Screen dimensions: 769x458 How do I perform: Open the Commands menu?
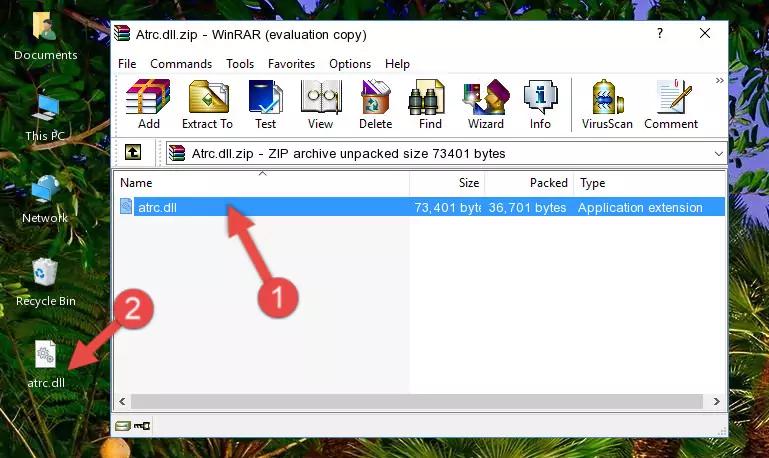(x=181, y=64)
